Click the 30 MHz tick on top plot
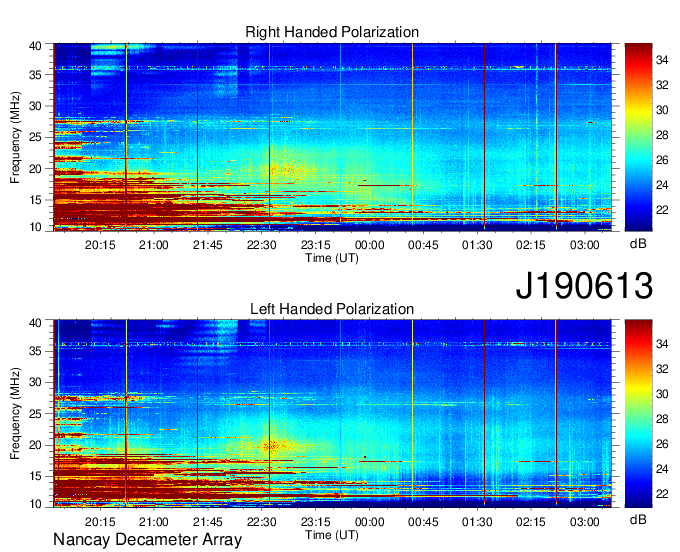Screen dimensions: 680x552 coord(35,106)
